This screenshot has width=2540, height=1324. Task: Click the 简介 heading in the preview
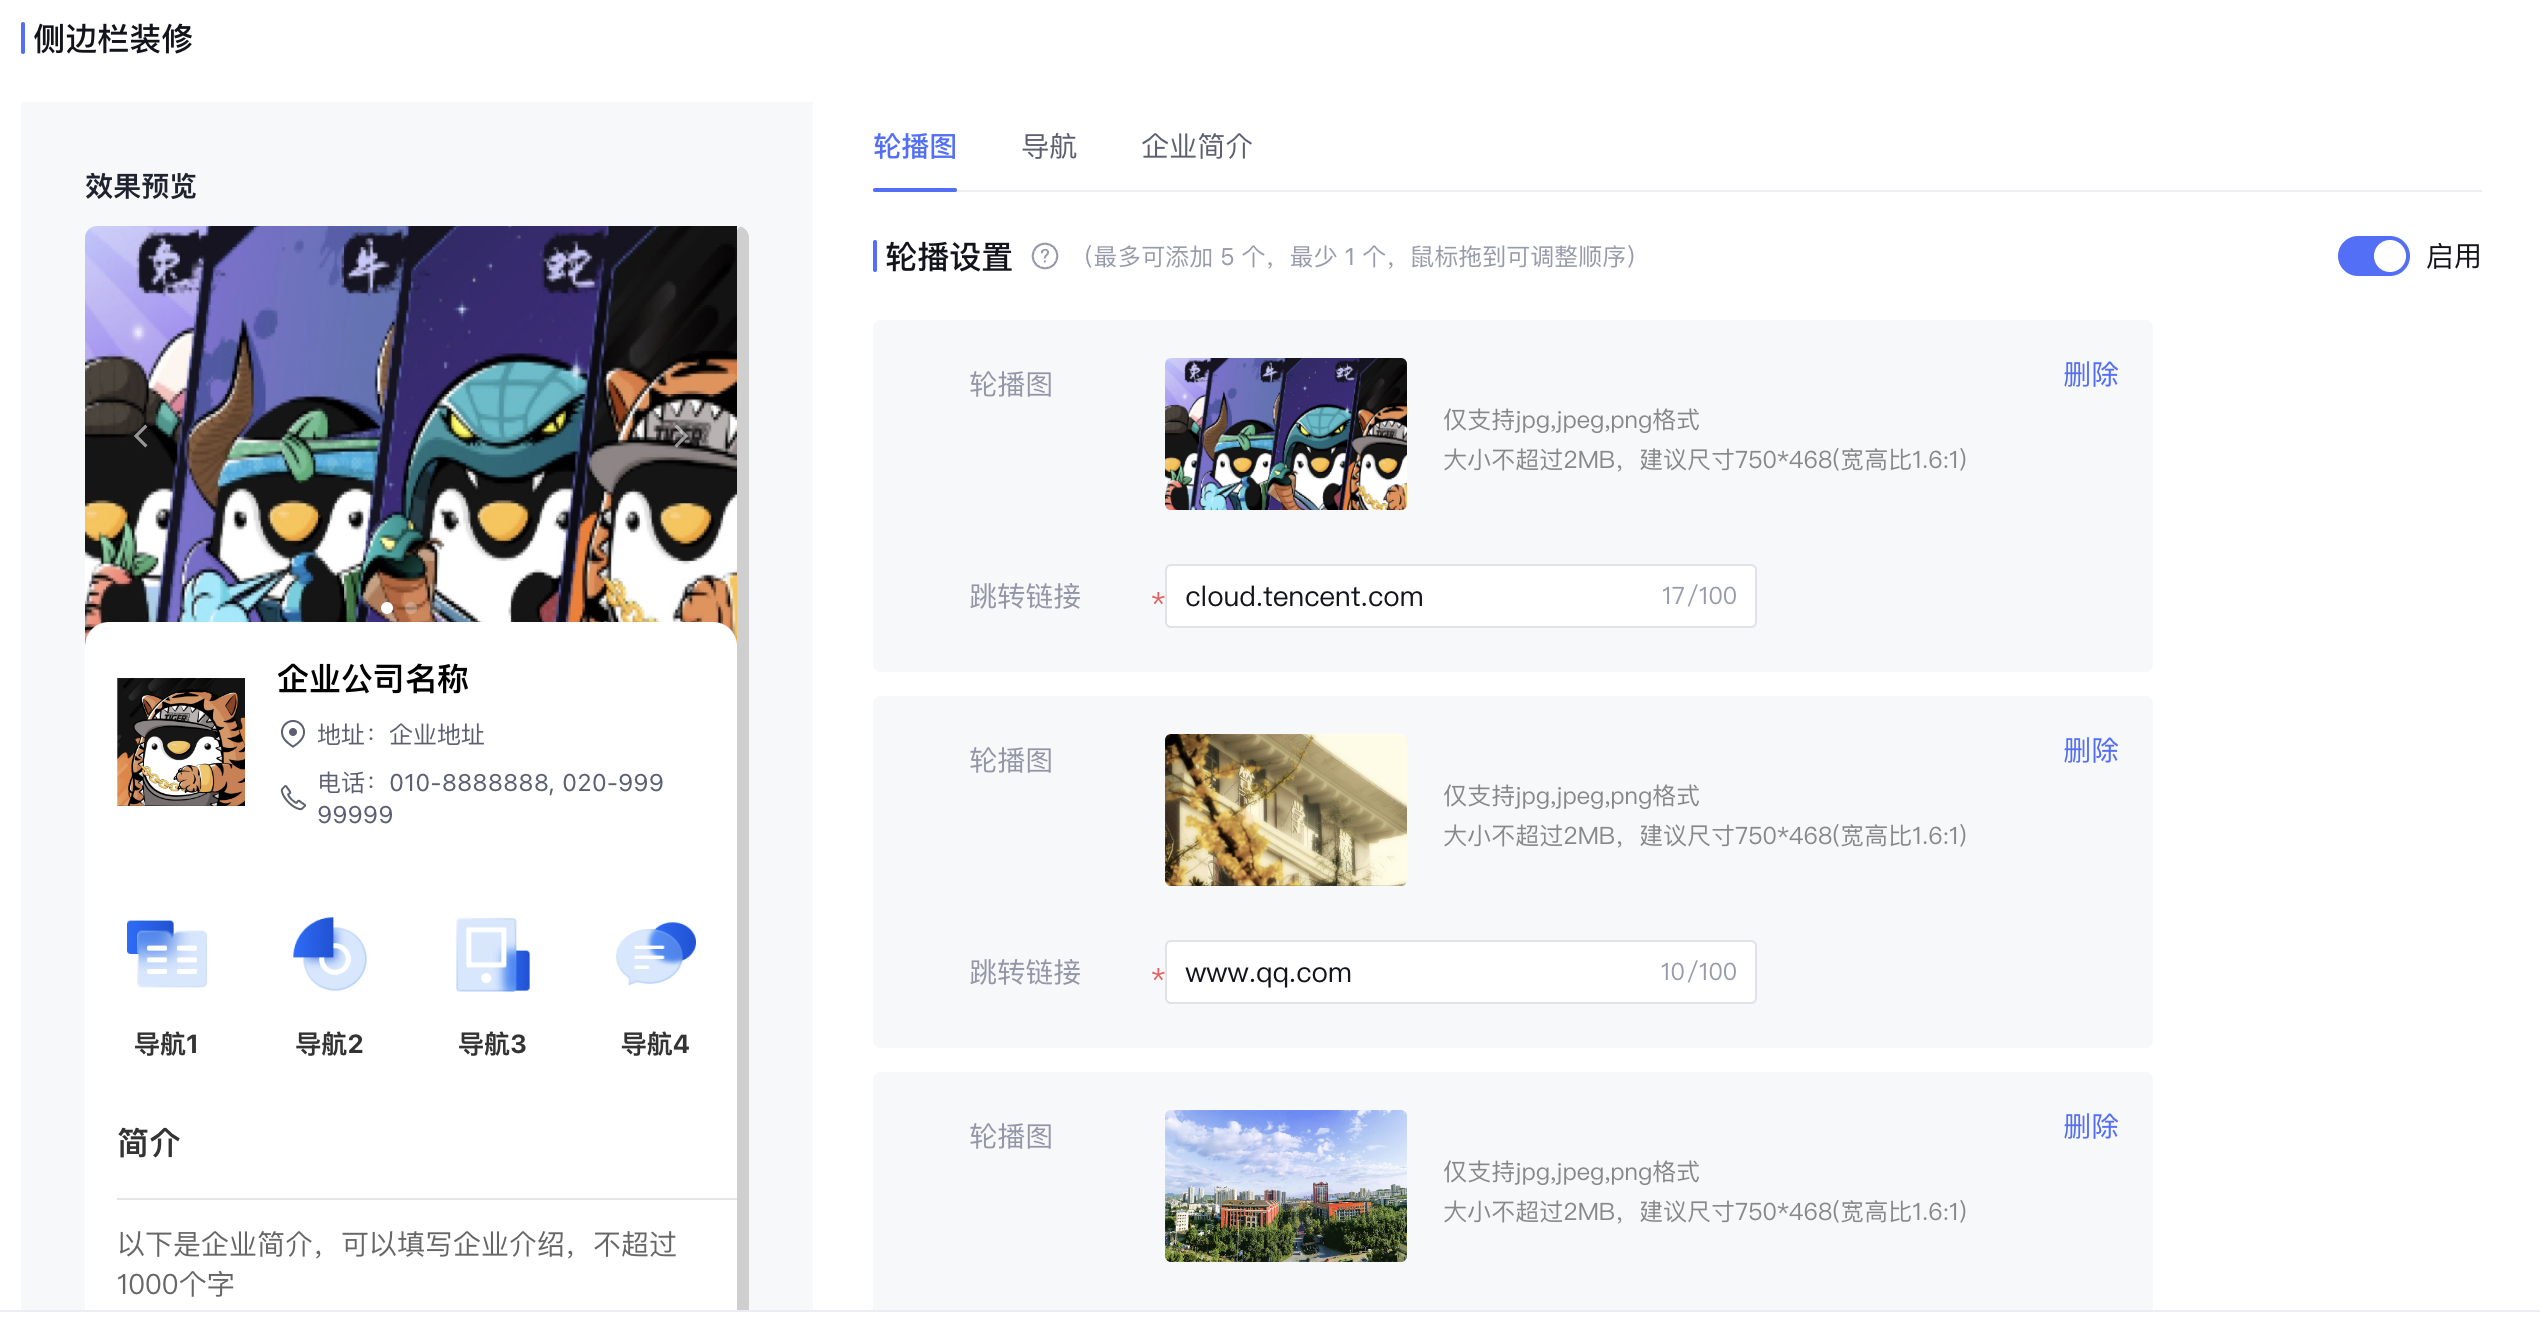pos(149,1143)
